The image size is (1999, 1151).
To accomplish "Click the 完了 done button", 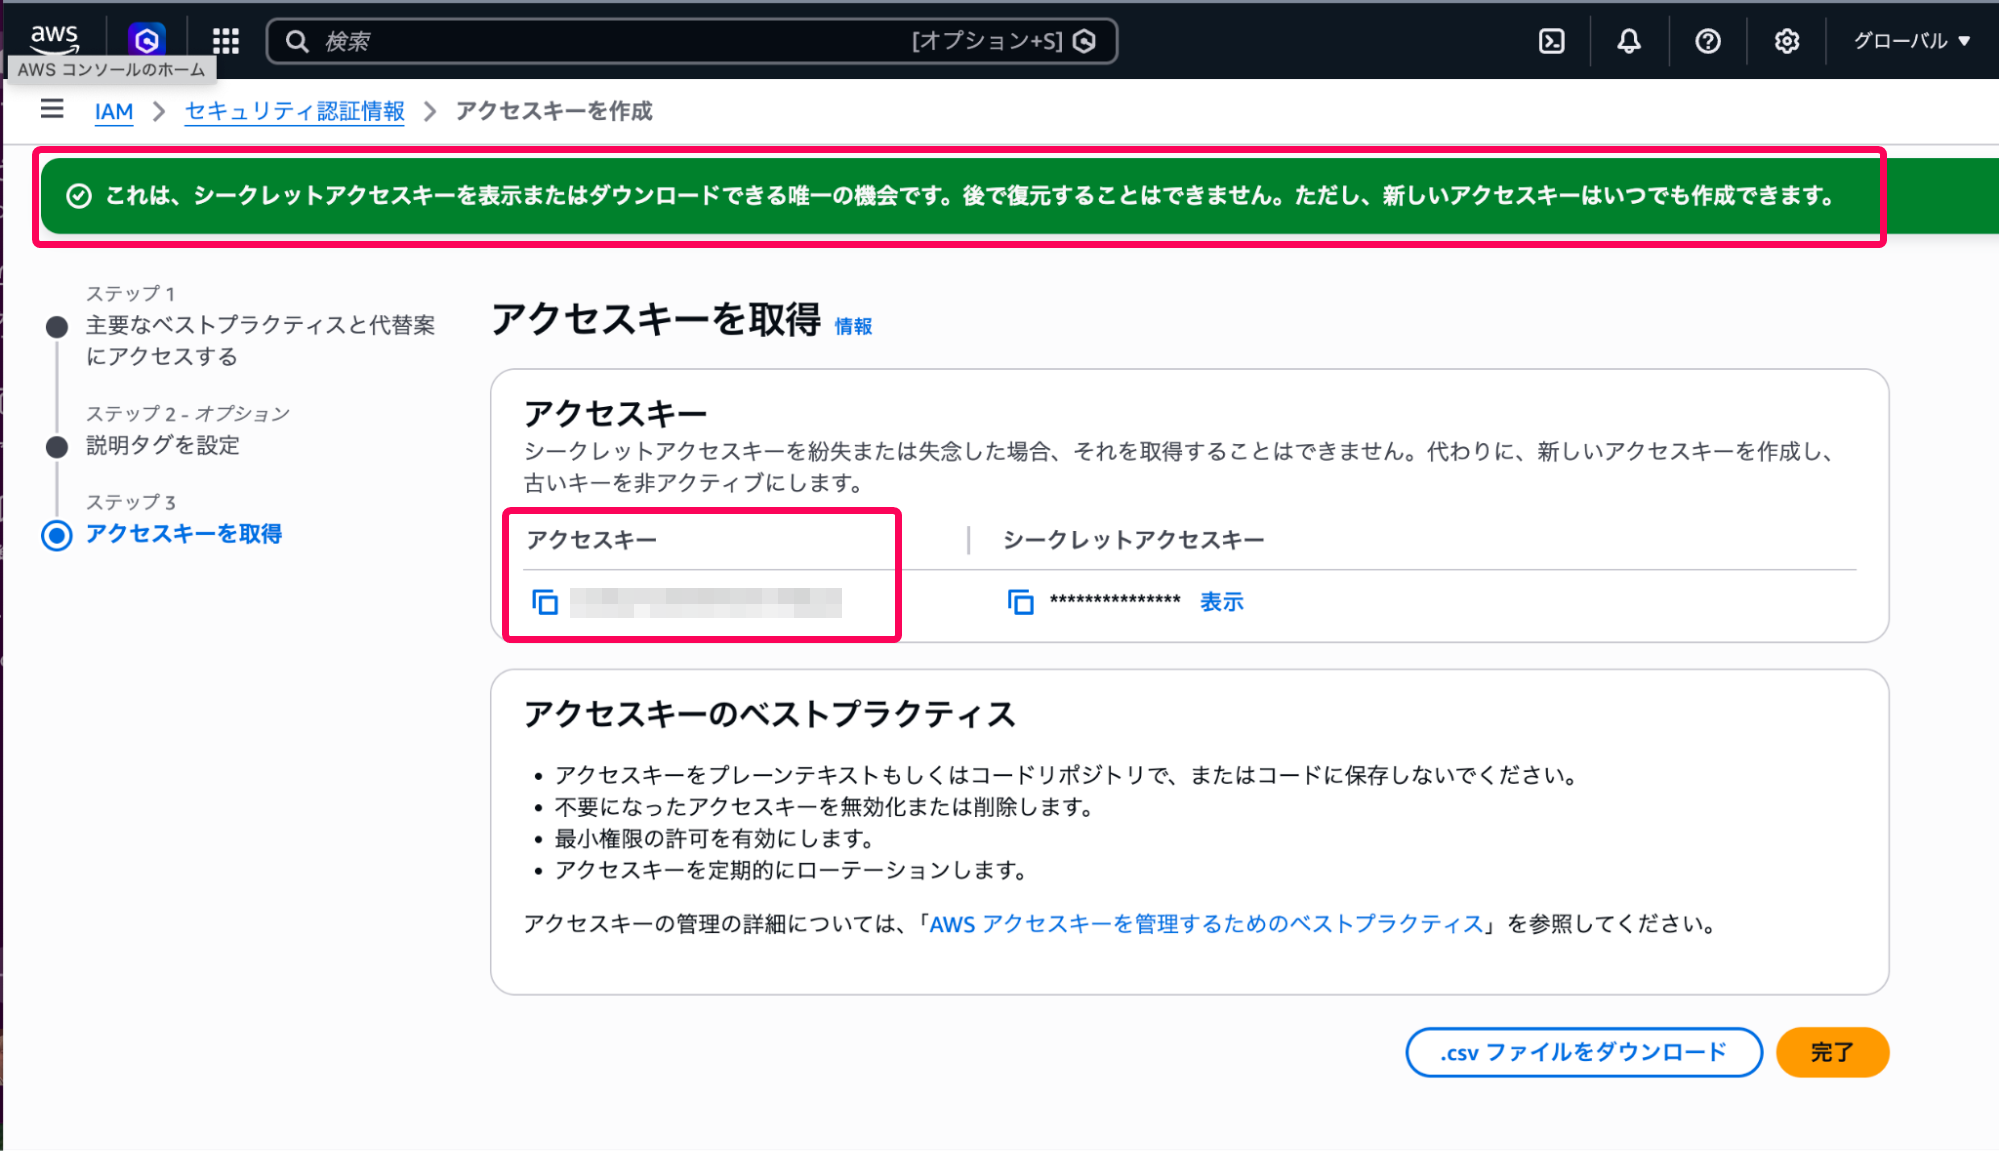I will 1832,1052.
